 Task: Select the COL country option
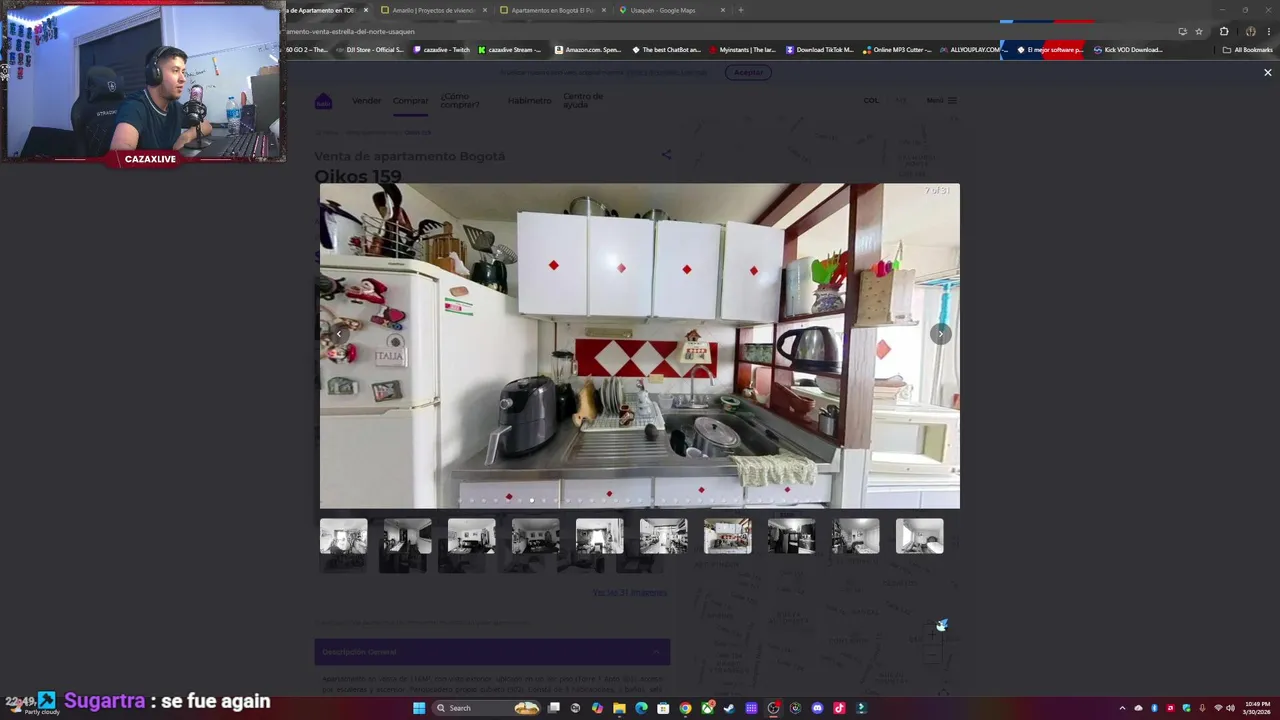(x=871, y=100)
